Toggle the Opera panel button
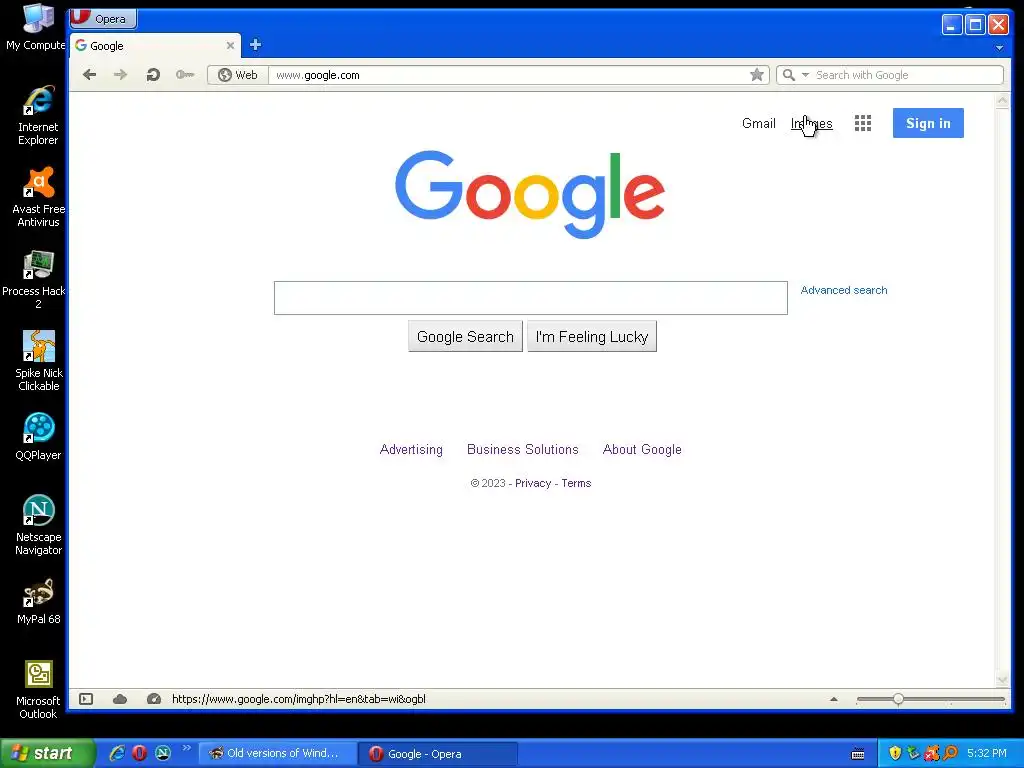This screenshot has height=768, width=1024. [86, 699]
